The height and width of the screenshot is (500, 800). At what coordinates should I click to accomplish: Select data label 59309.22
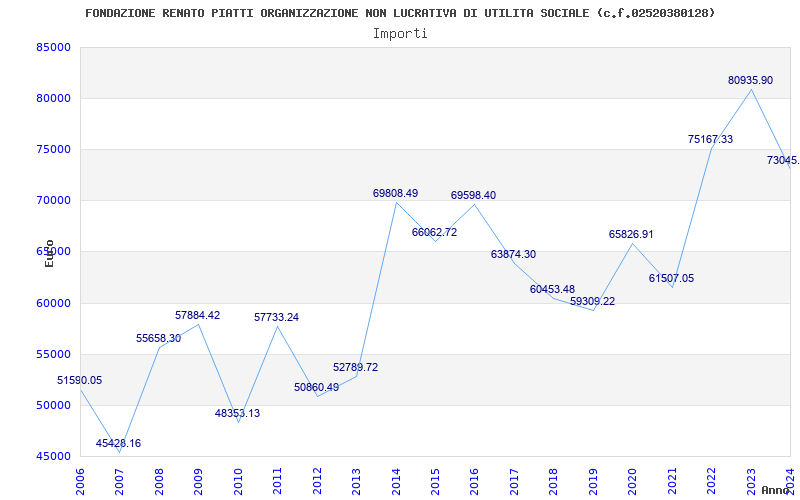592,301
